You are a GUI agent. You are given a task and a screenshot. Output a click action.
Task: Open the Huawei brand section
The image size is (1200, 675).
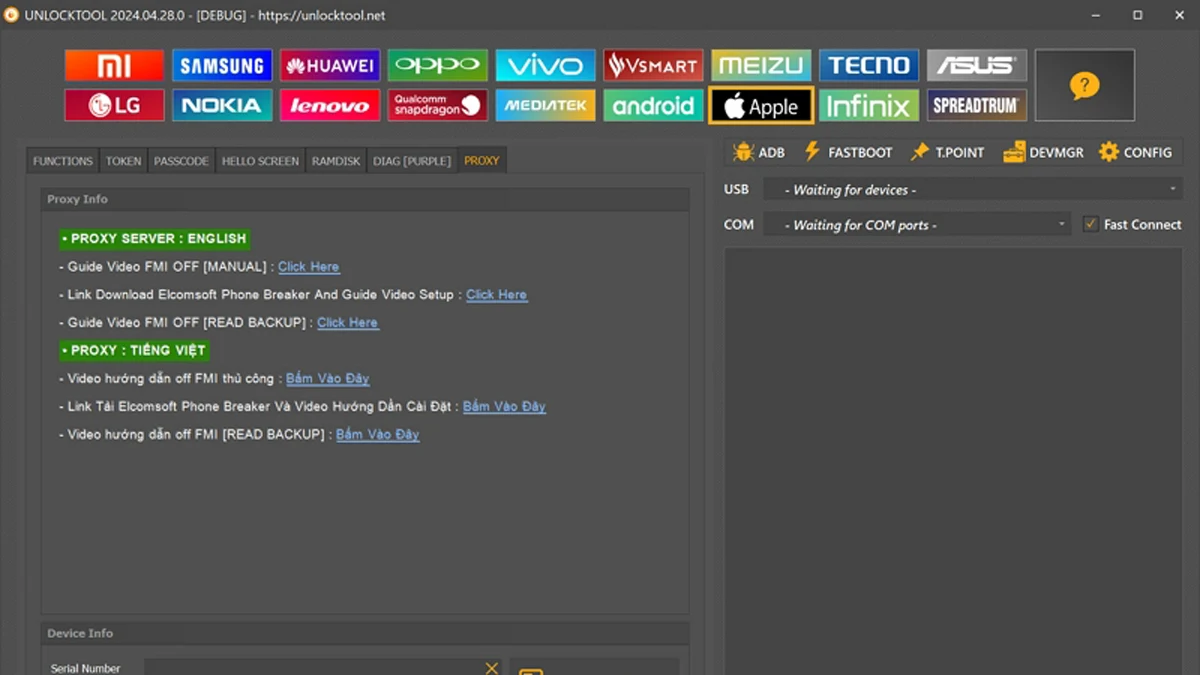pyautogui.click(x=329, y=66)
